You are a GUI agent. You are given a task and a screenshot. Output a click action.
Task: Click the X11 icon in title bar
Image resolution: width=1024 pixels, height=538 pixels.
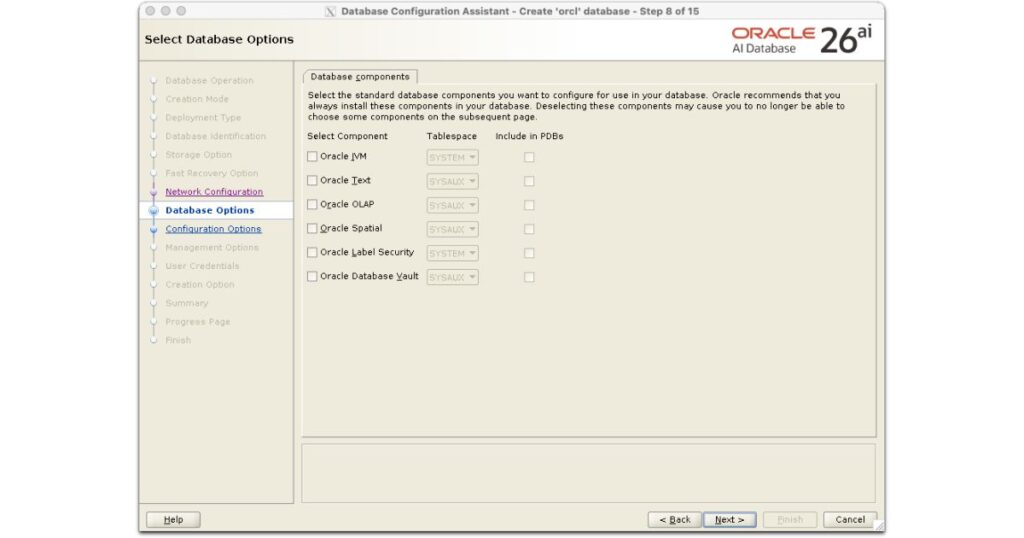(330, 11)
